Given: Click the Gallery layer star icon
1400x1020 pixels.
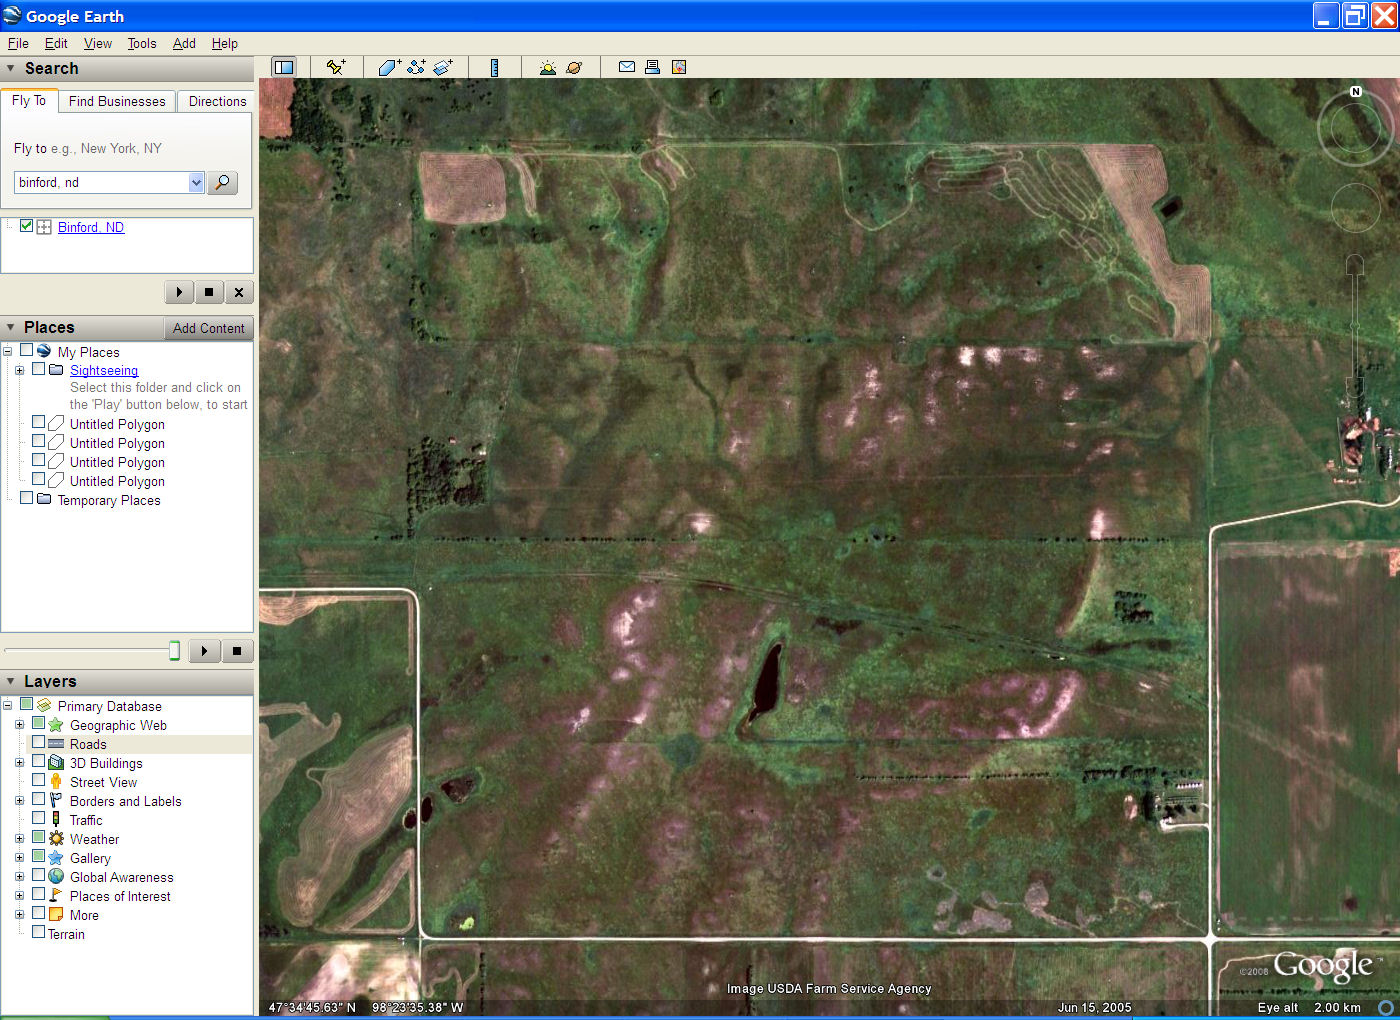Looking at the screenshot, I should point(56,858).
